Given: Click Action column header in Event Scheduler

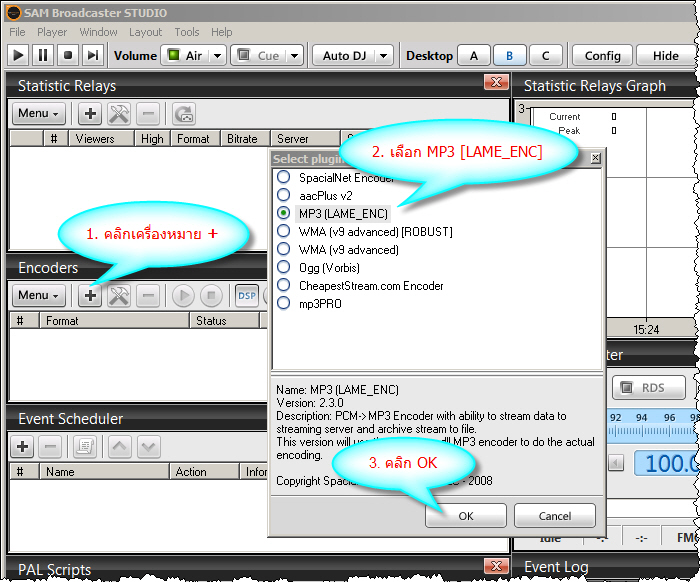Looking at the screenshot, I should click(x=204, y=472).
